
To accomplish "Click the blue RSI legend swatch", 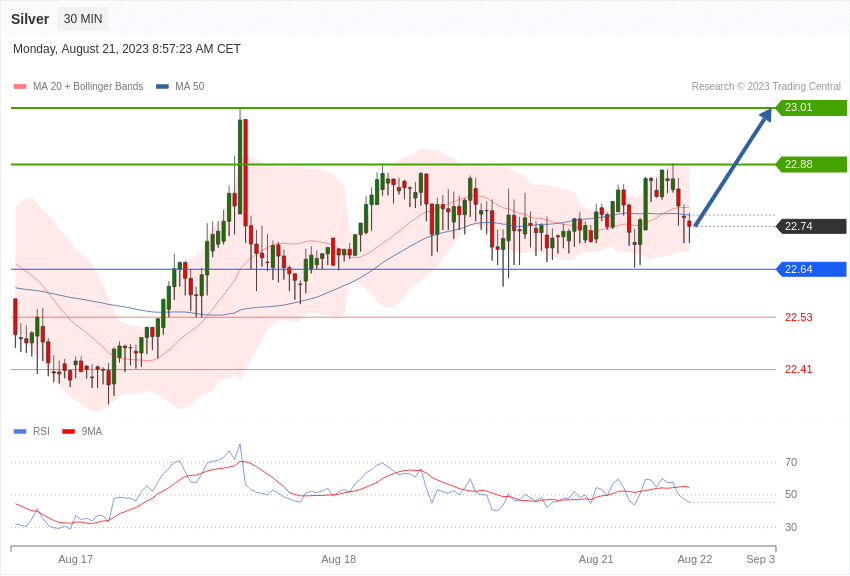I will pos(20,431).
